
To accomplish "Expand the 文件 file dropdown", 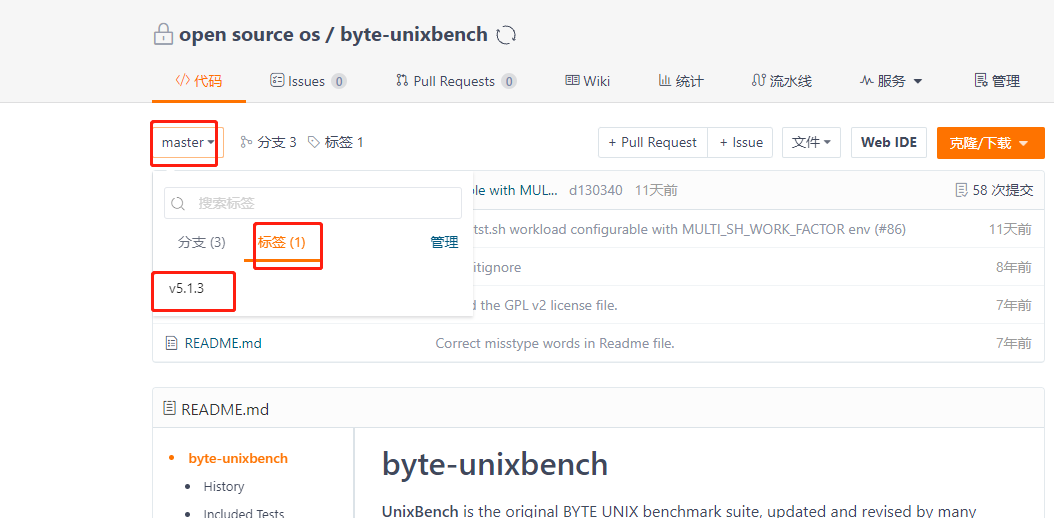I will tap(811, 142).
